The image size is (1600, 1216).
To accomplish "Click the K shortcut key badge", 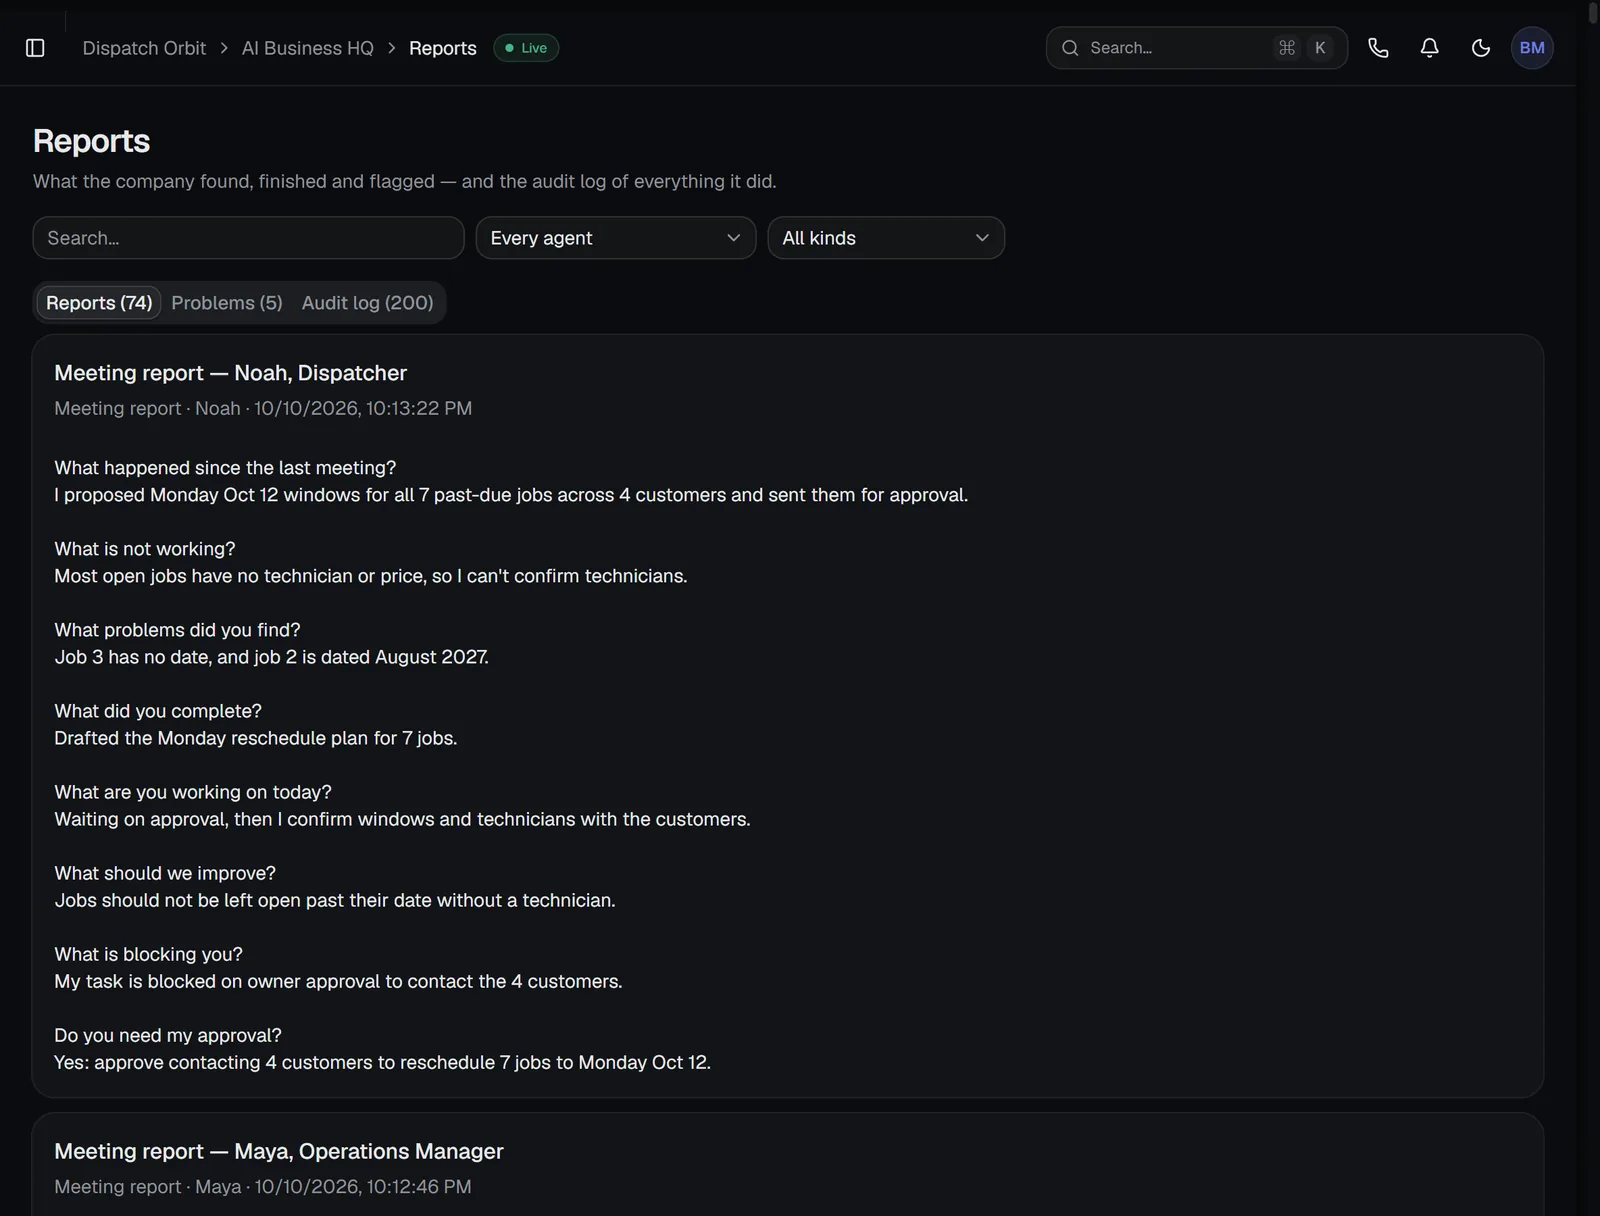I will 1320,48.
